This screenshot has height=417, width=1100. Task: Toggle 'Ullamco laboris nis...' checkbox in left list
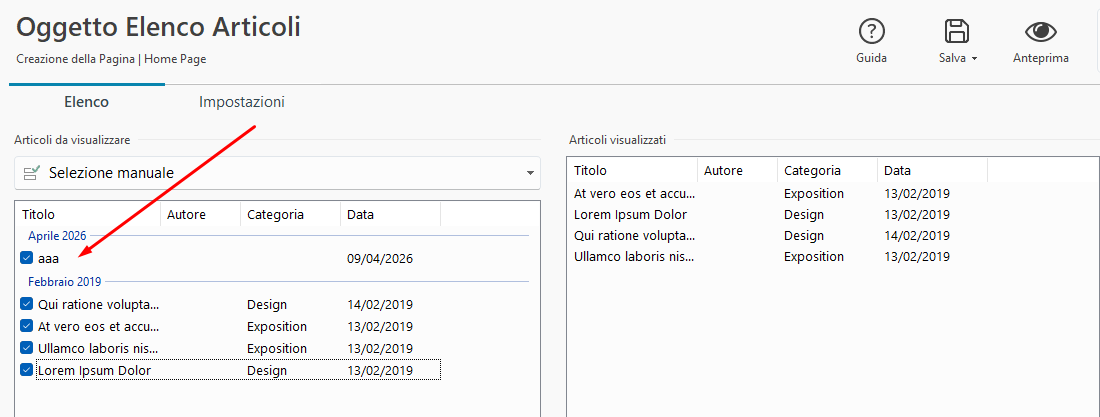coord(27,348)
